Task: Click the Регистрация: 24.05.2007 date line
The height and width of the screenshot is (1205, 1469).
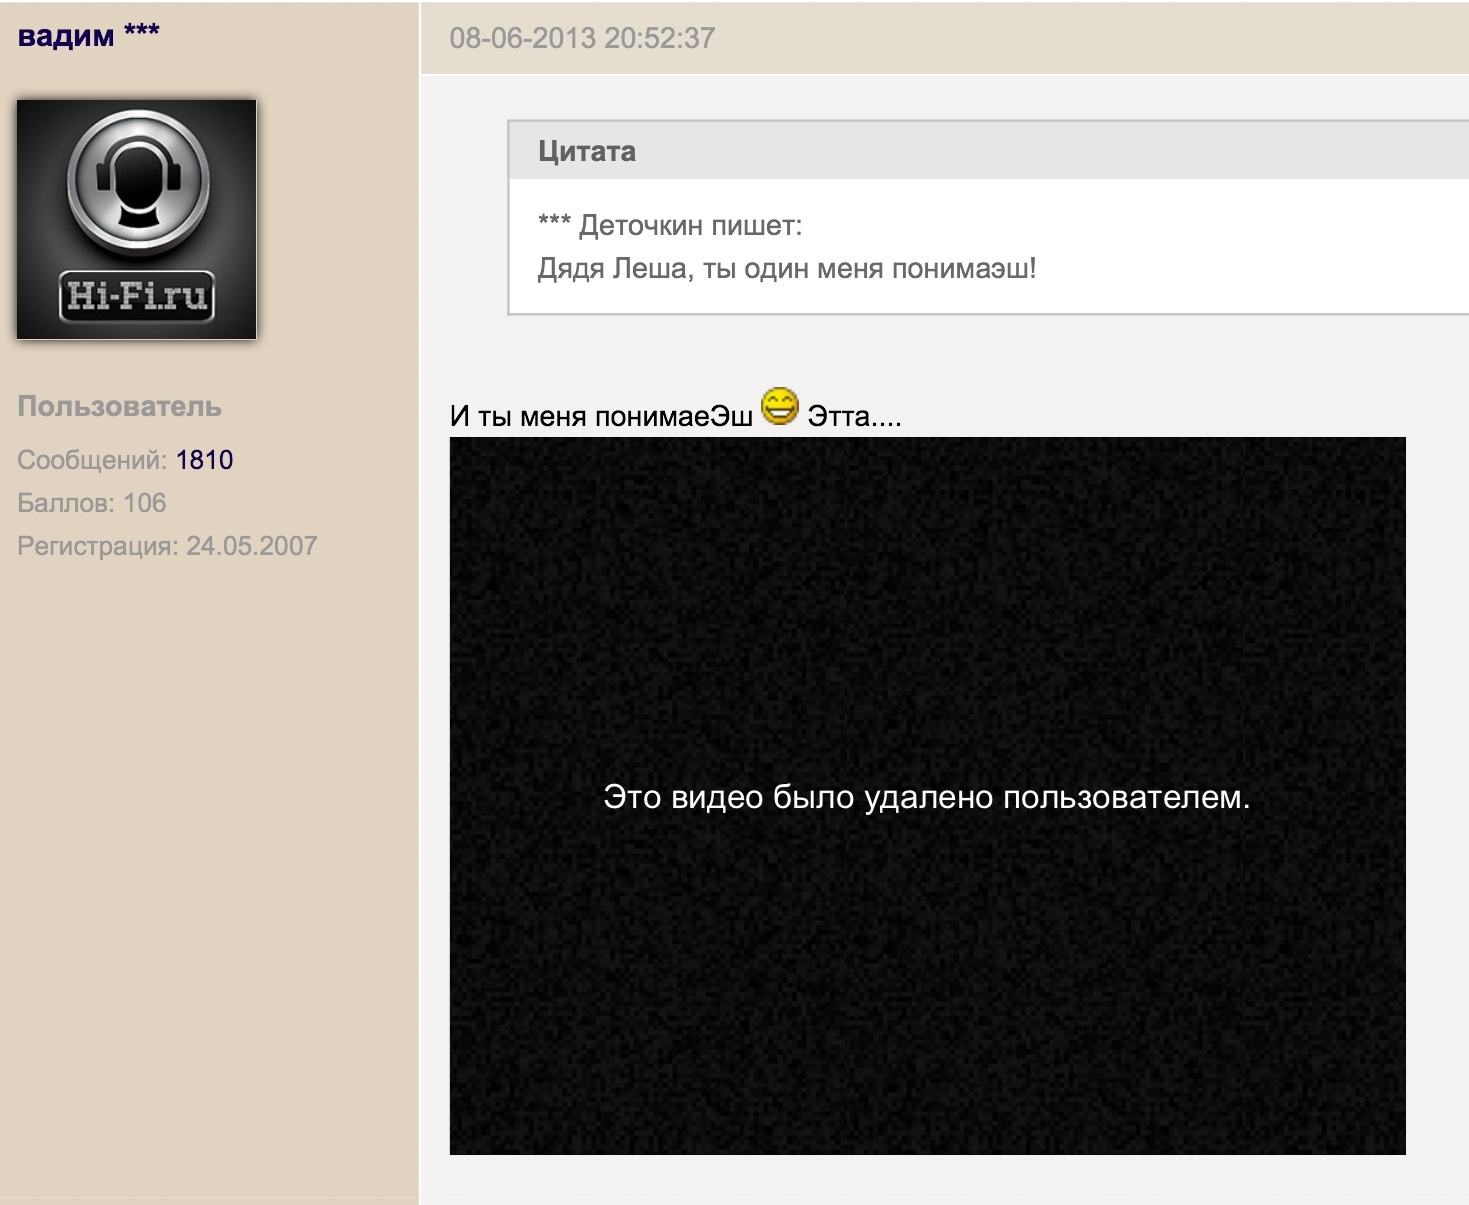Action: [x=167, y=546]
